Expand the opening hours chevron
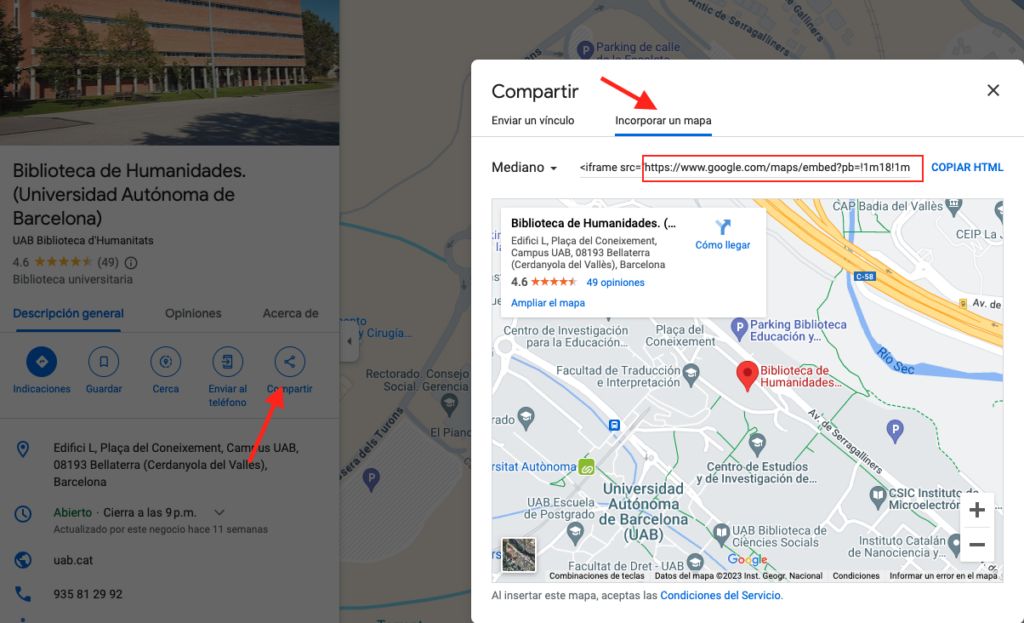The width and height of the screenshot is (1024, 623). [x=220, y=513]
